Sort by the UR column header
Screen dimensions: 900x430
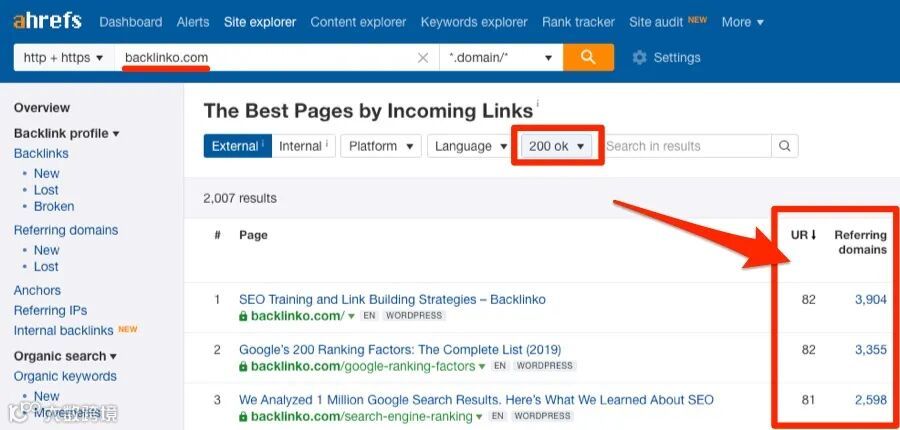[804, 235]
